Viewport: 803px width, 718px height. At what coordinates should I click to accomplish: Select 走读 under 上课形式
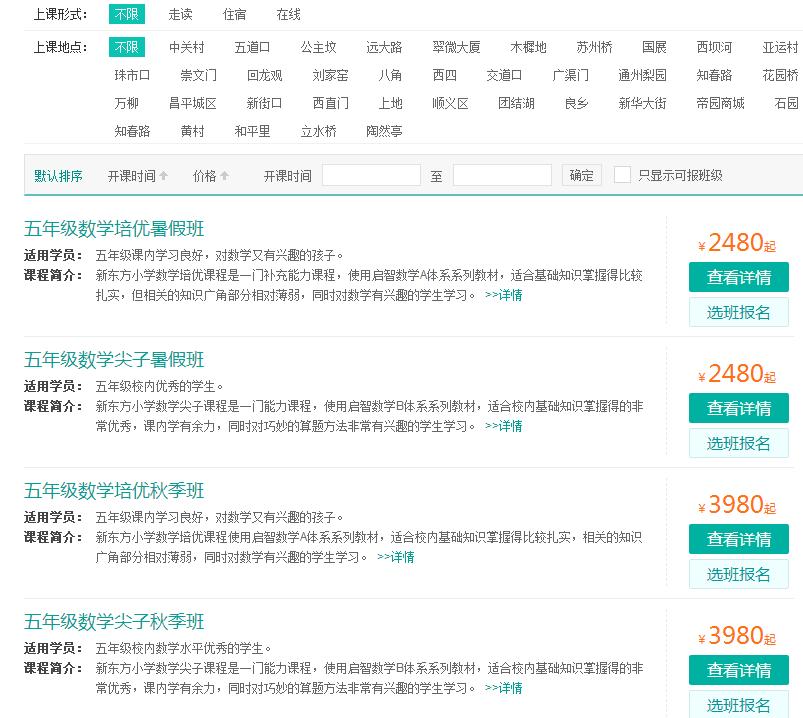pyautogui.click(x=181, y=15)
